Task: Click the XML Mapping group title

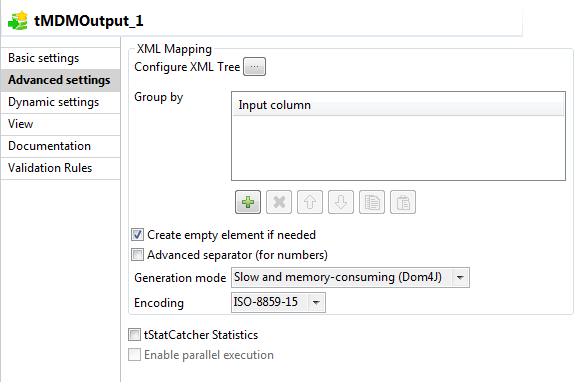Action: pos(174,49)
